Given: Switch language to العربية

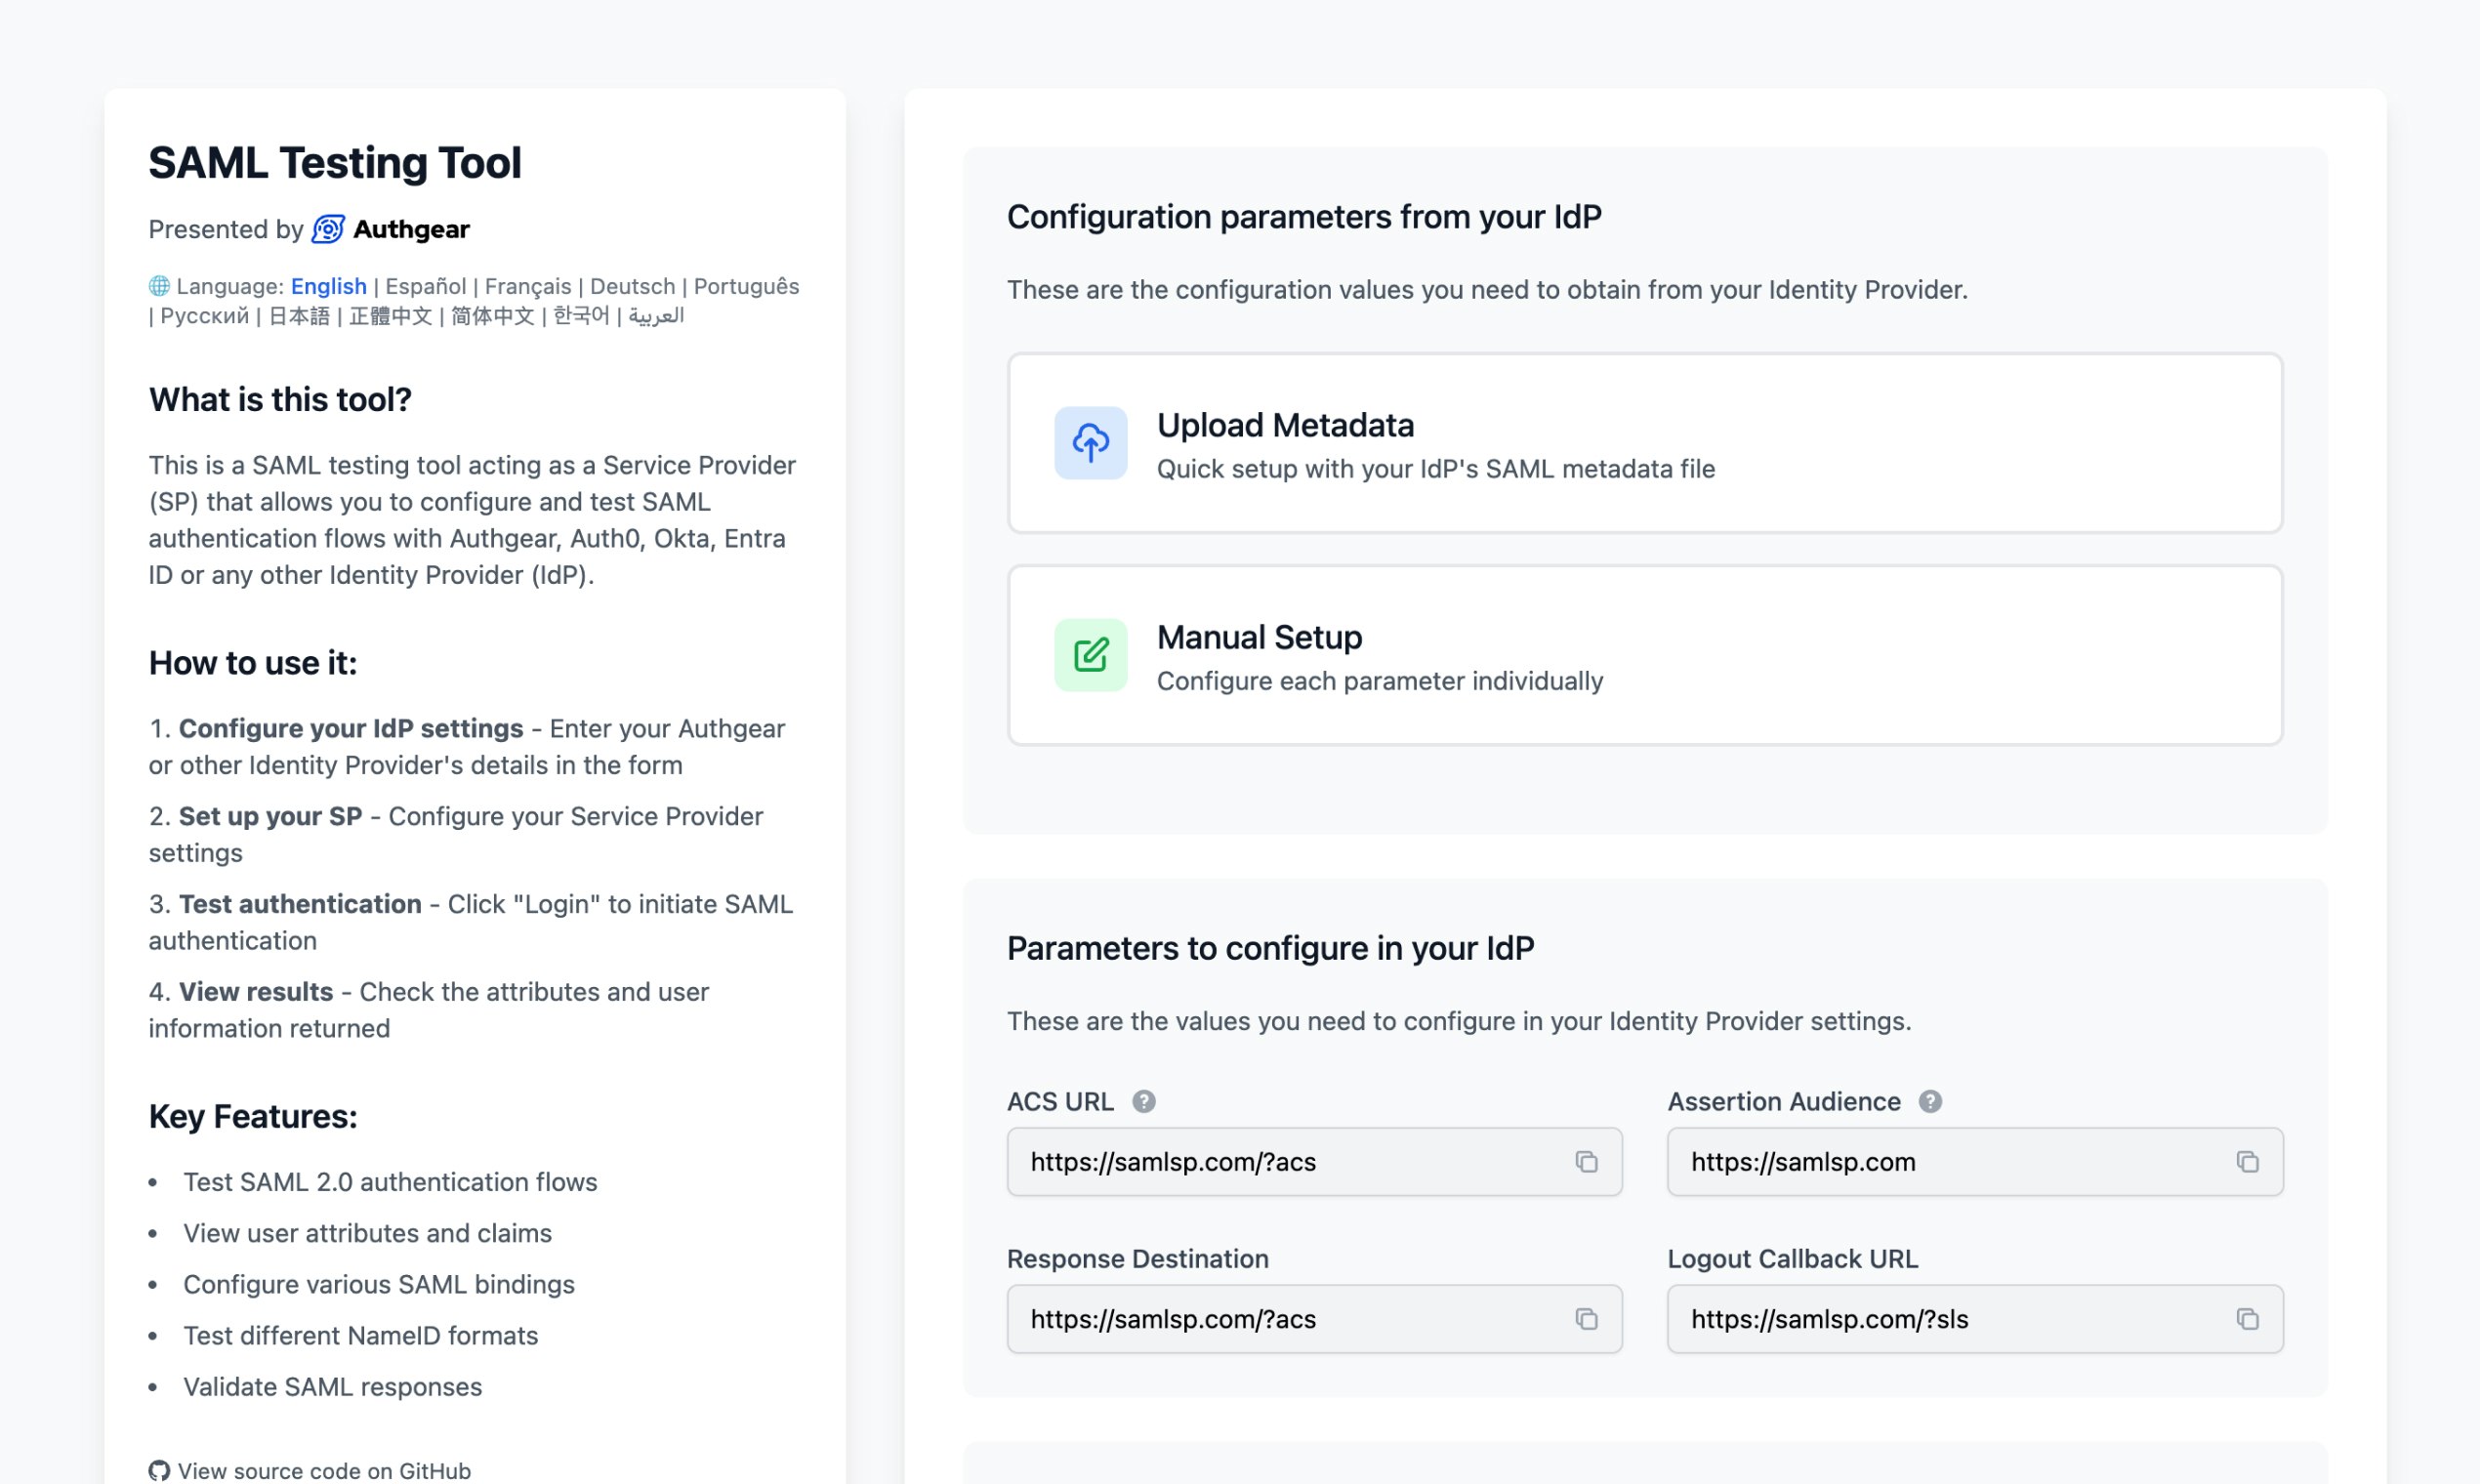Looking at the screenshot, I should [x=656, y=316].
